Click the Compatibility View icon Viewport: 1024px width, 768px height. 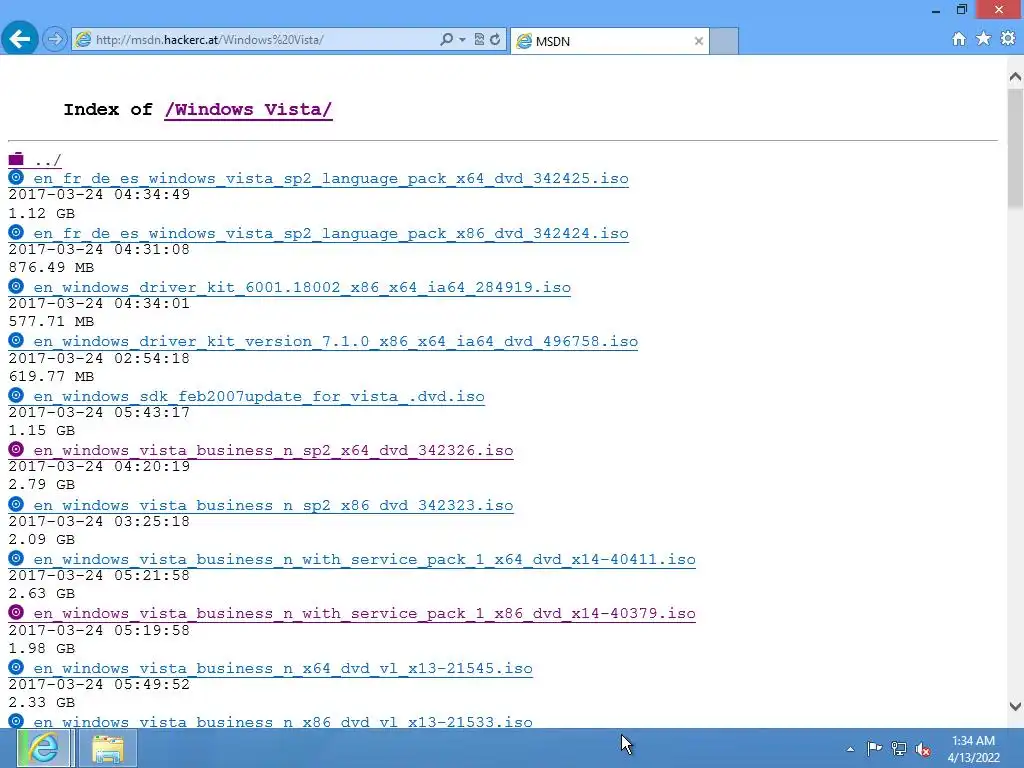(479, 40)
